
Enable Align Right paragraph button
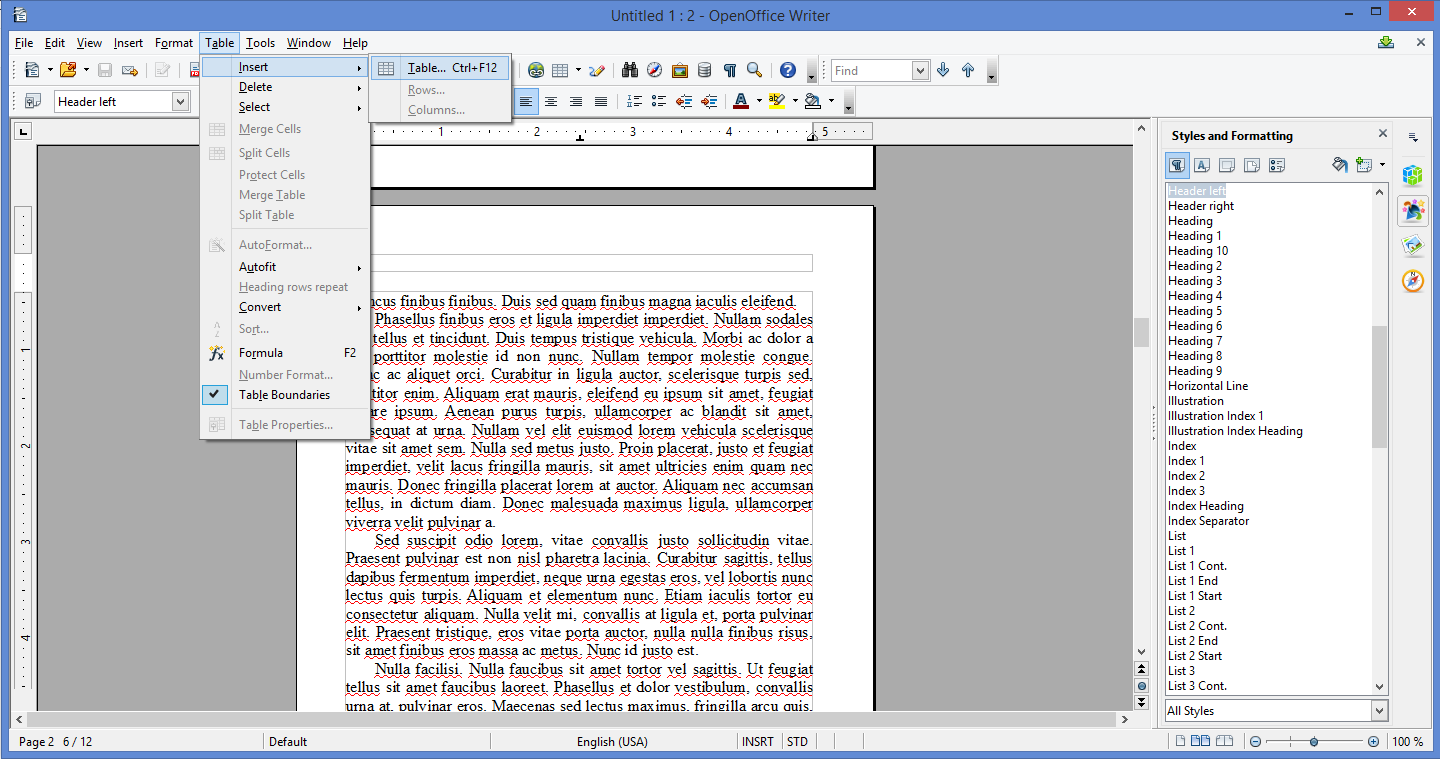[576, 101]
